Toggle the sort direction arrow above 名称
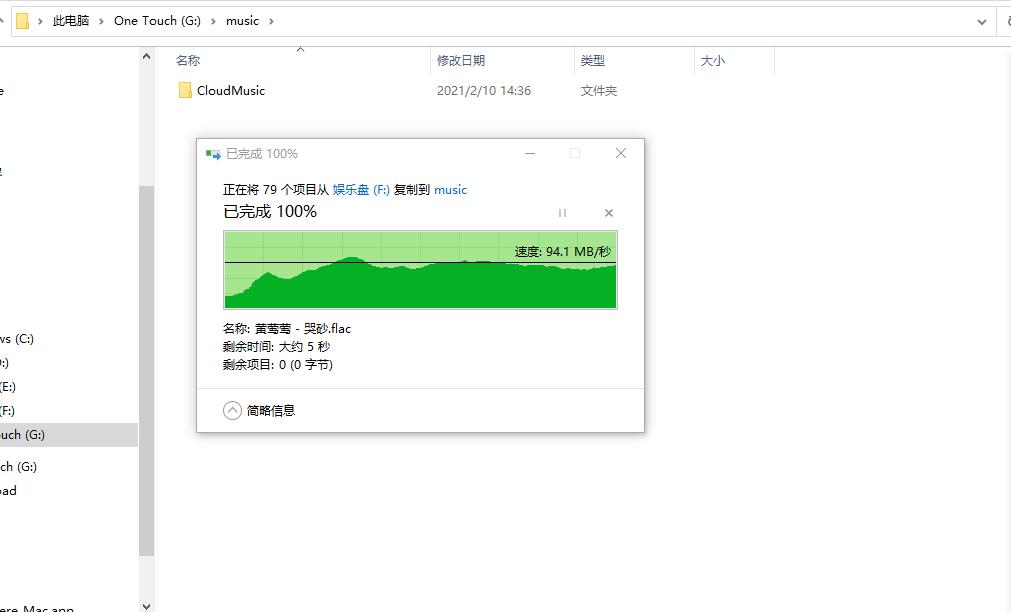 click(299, 47)
